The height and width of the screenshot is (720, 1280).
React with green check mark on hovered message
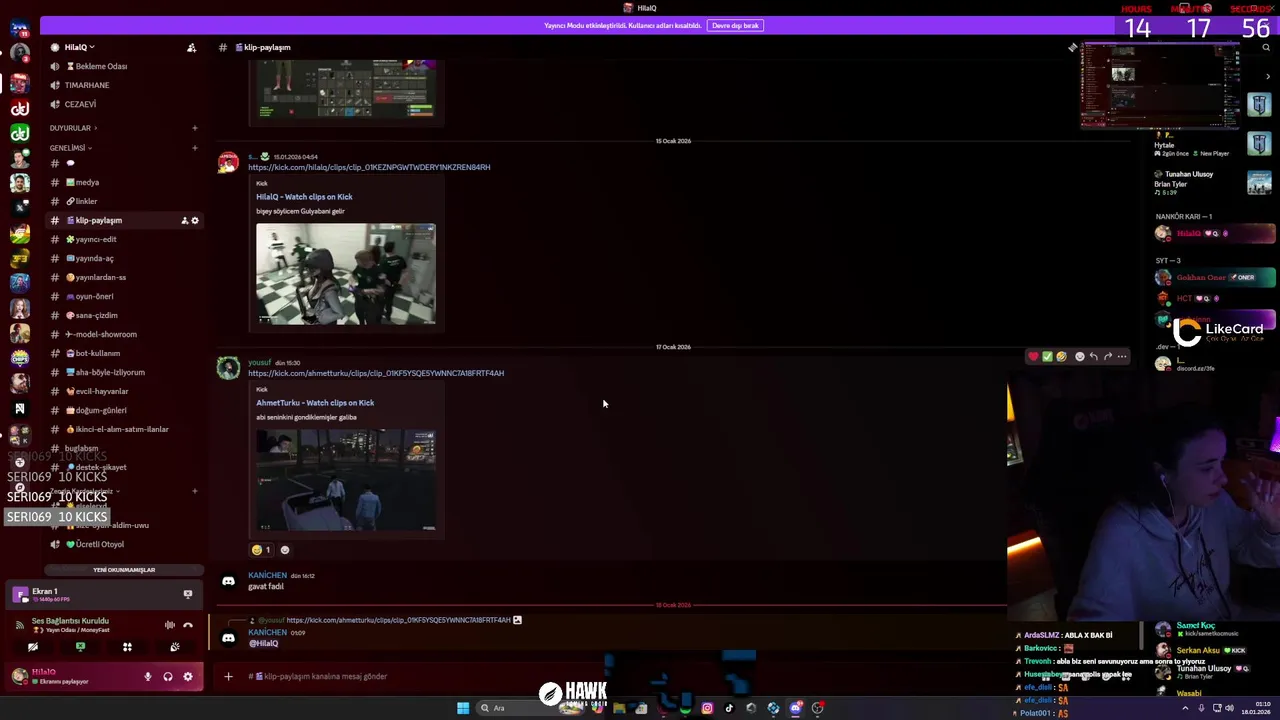click(1047, 356)
